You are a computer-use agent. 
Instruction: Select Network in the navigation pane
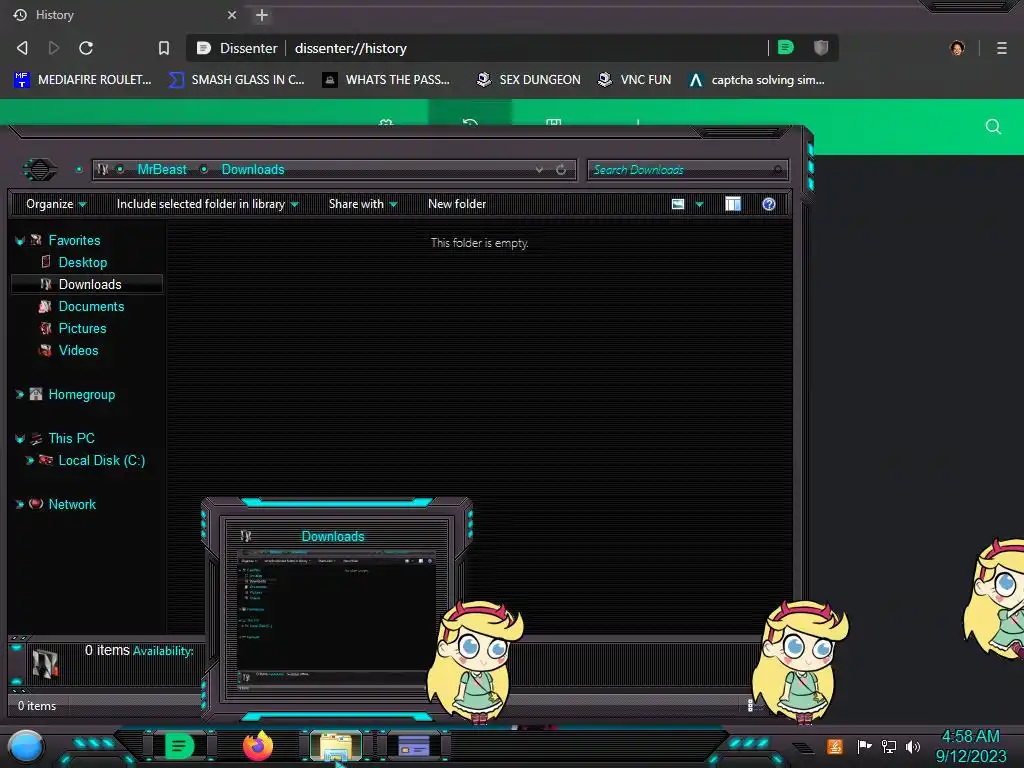tap(72, 504)
